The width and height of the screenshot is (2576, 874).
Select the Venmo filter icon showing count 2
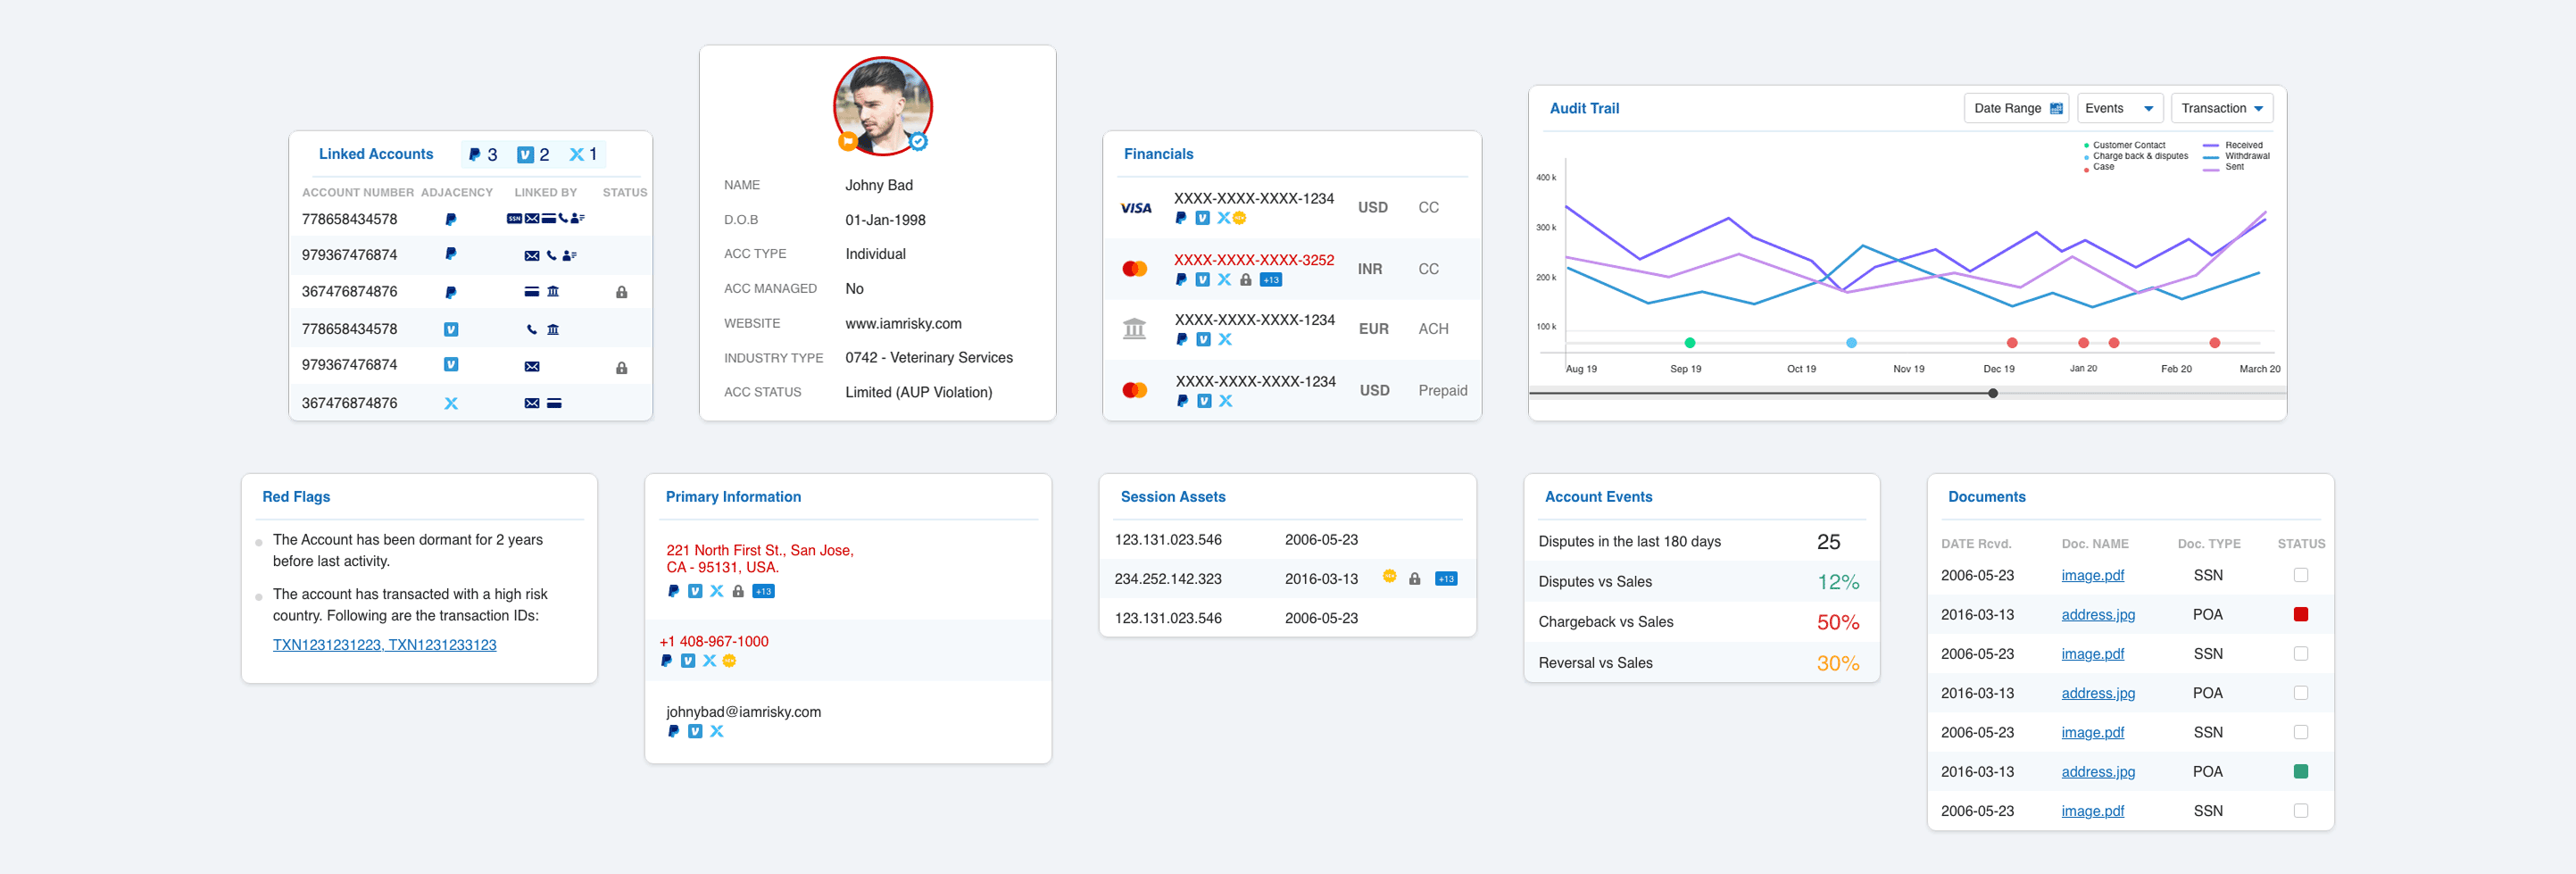(524, 154)
